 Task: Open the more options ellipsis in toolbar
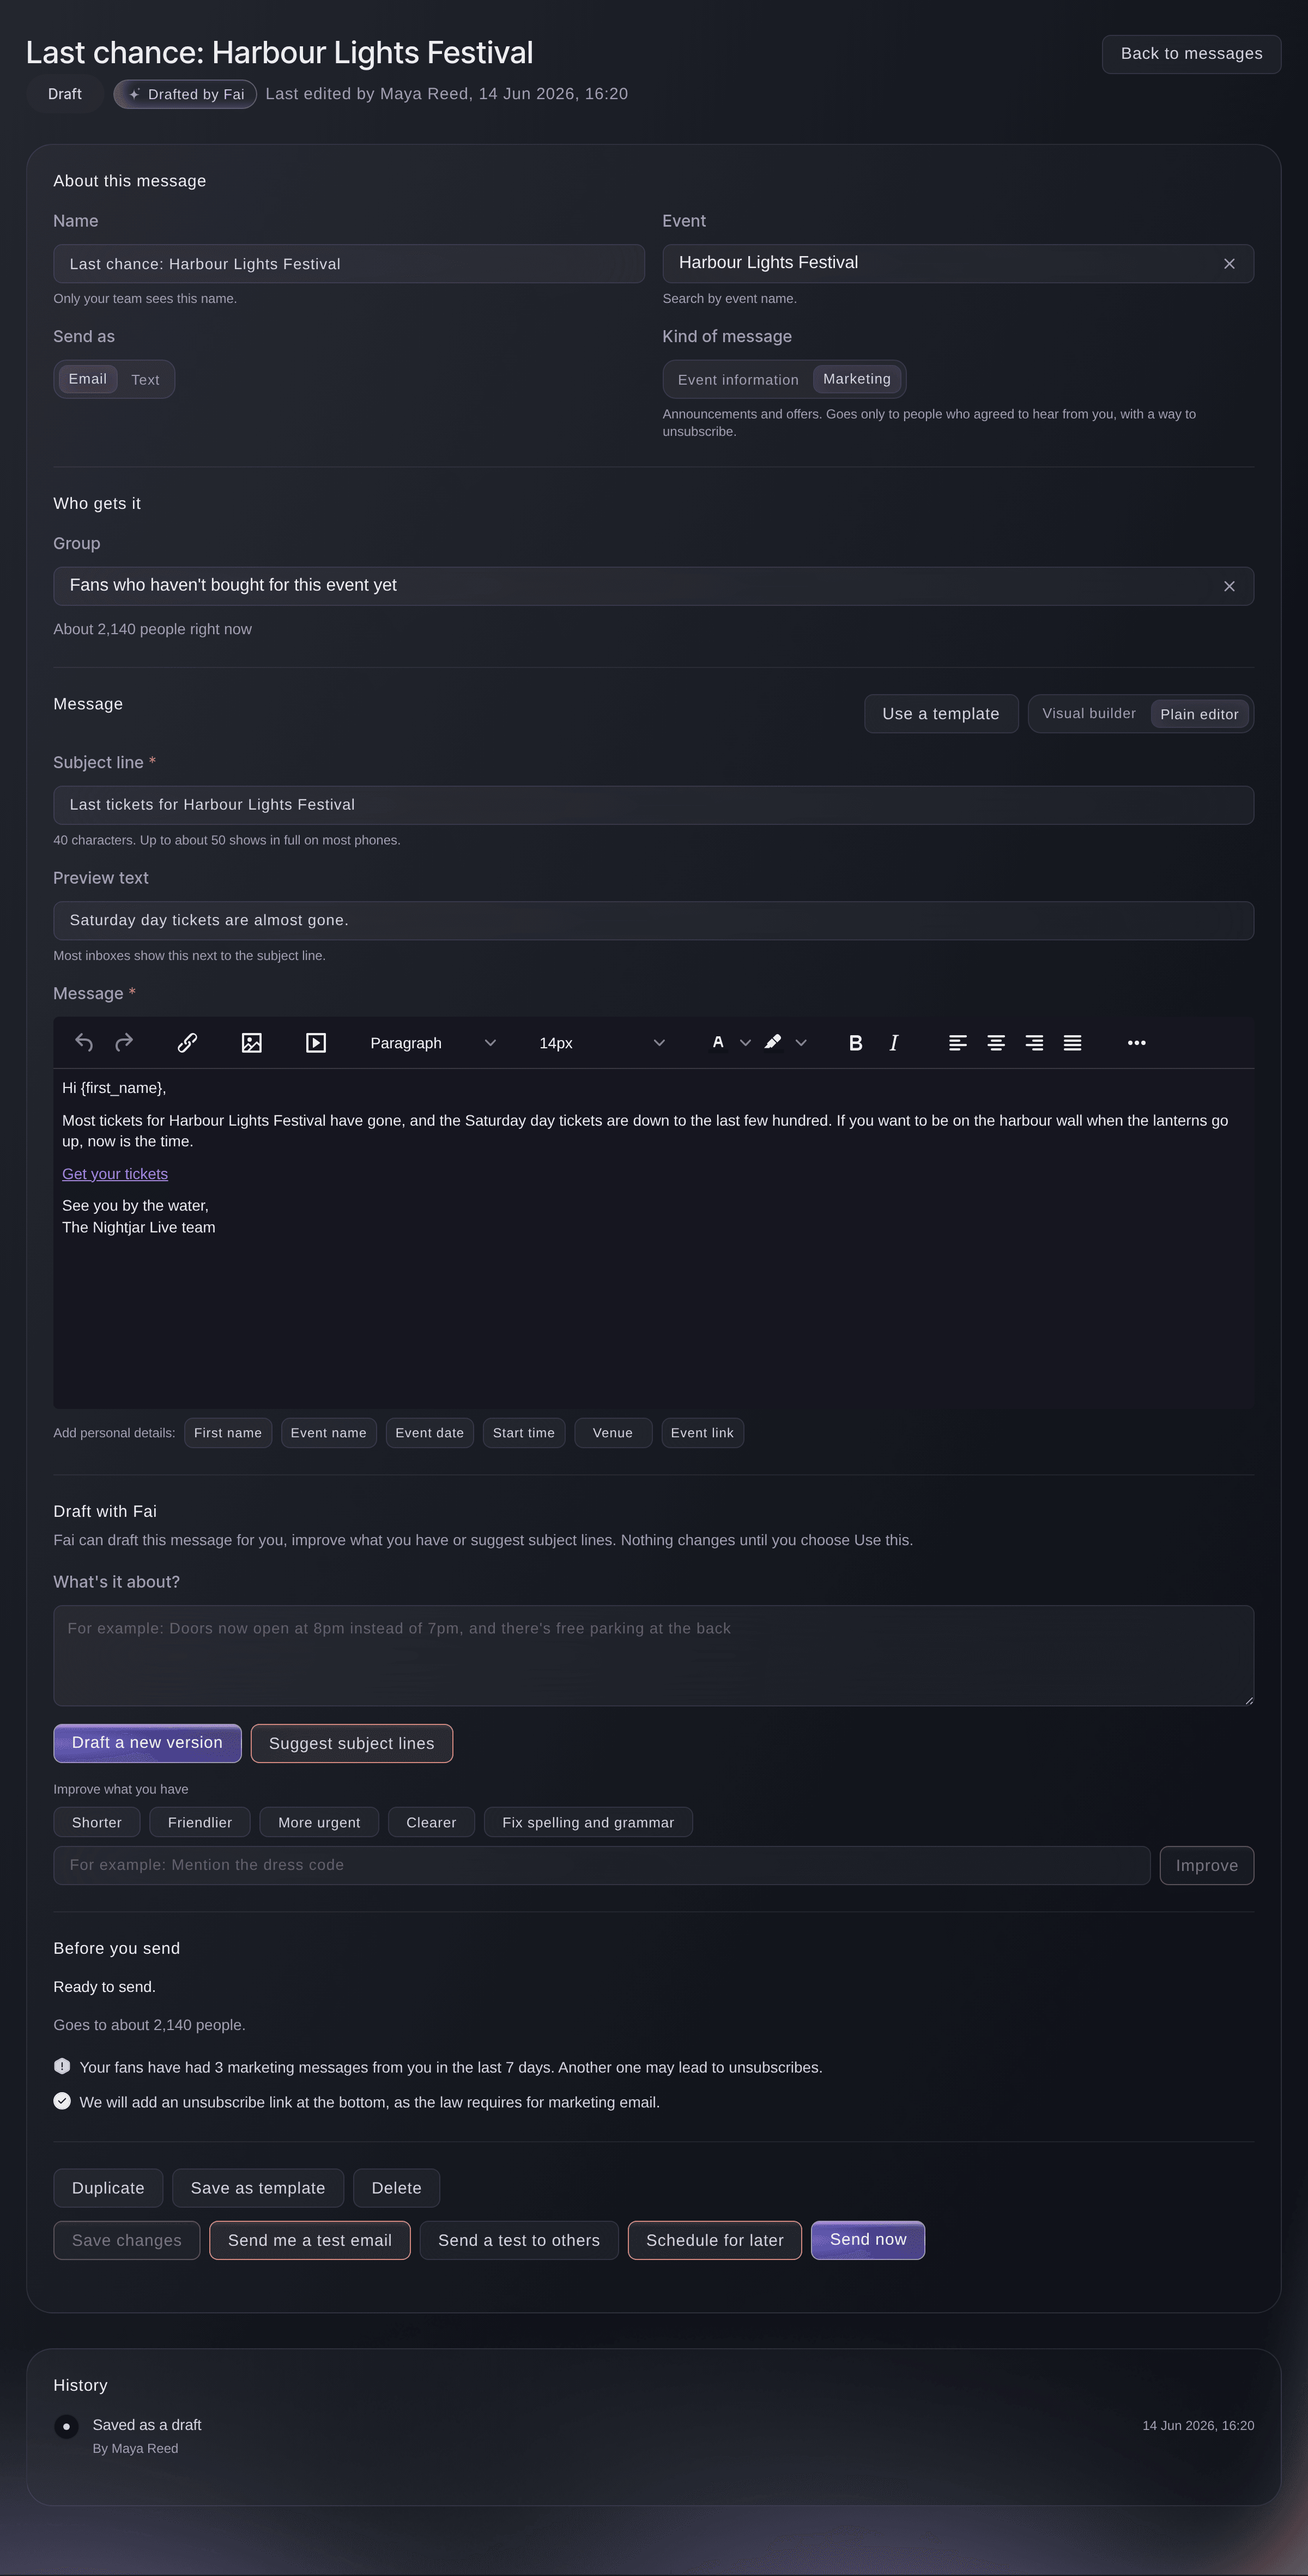(x=1137, y=1043)
